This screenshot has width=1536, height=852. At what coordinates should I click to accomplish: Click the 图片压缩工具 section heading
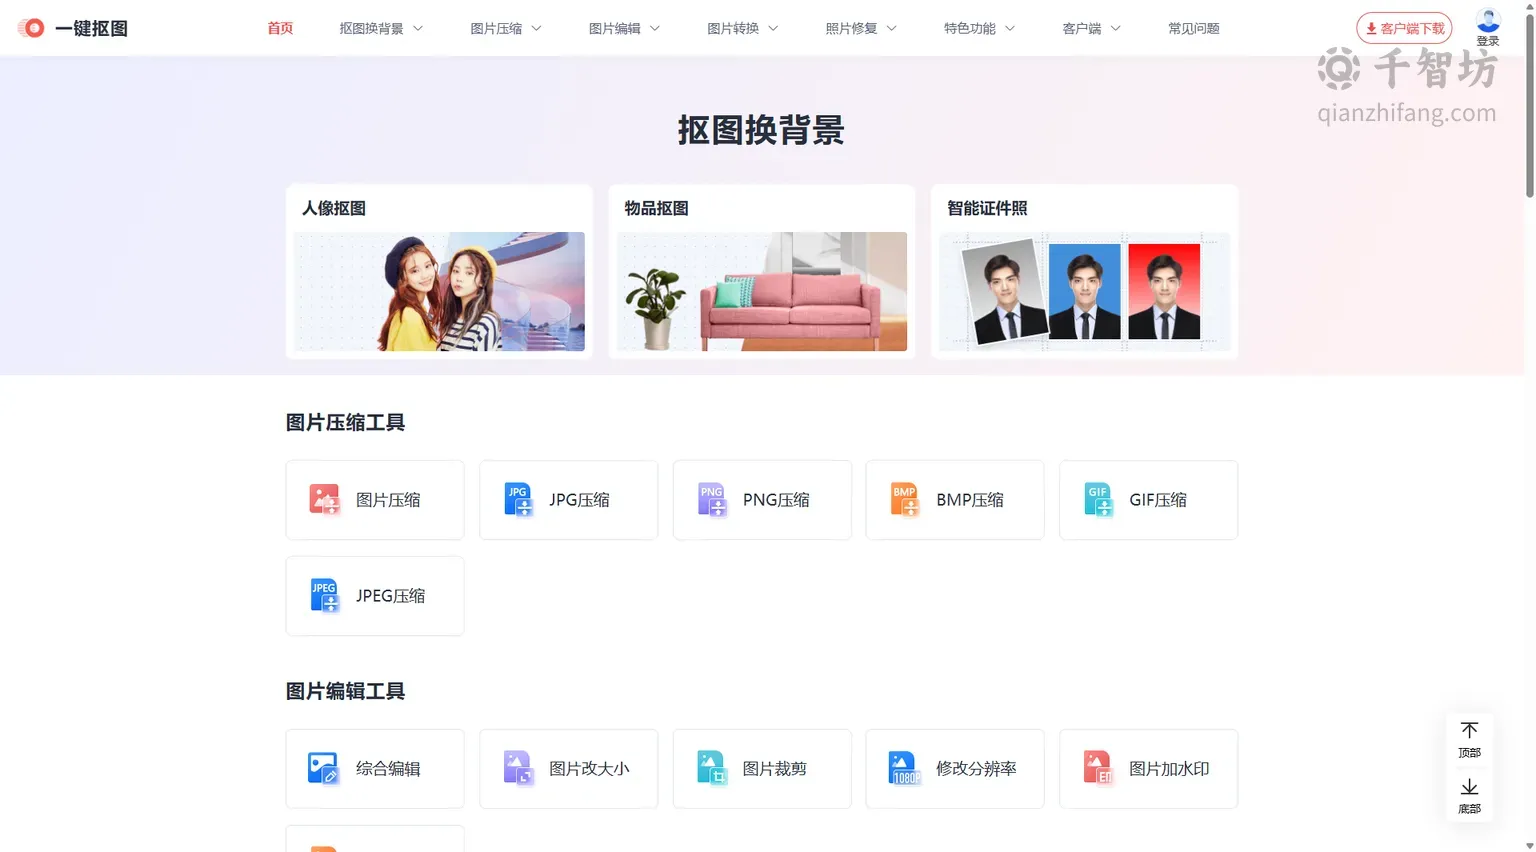[345, 422]
